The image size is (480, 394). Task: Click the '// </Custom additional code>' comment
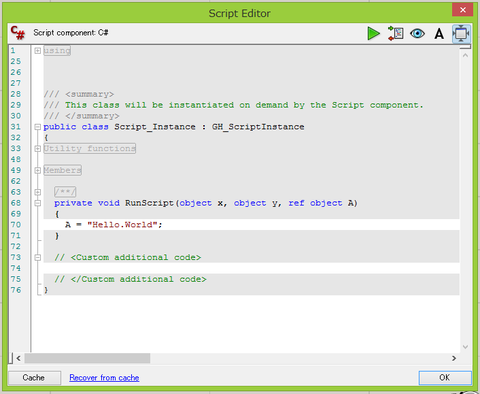coord(130,279)
